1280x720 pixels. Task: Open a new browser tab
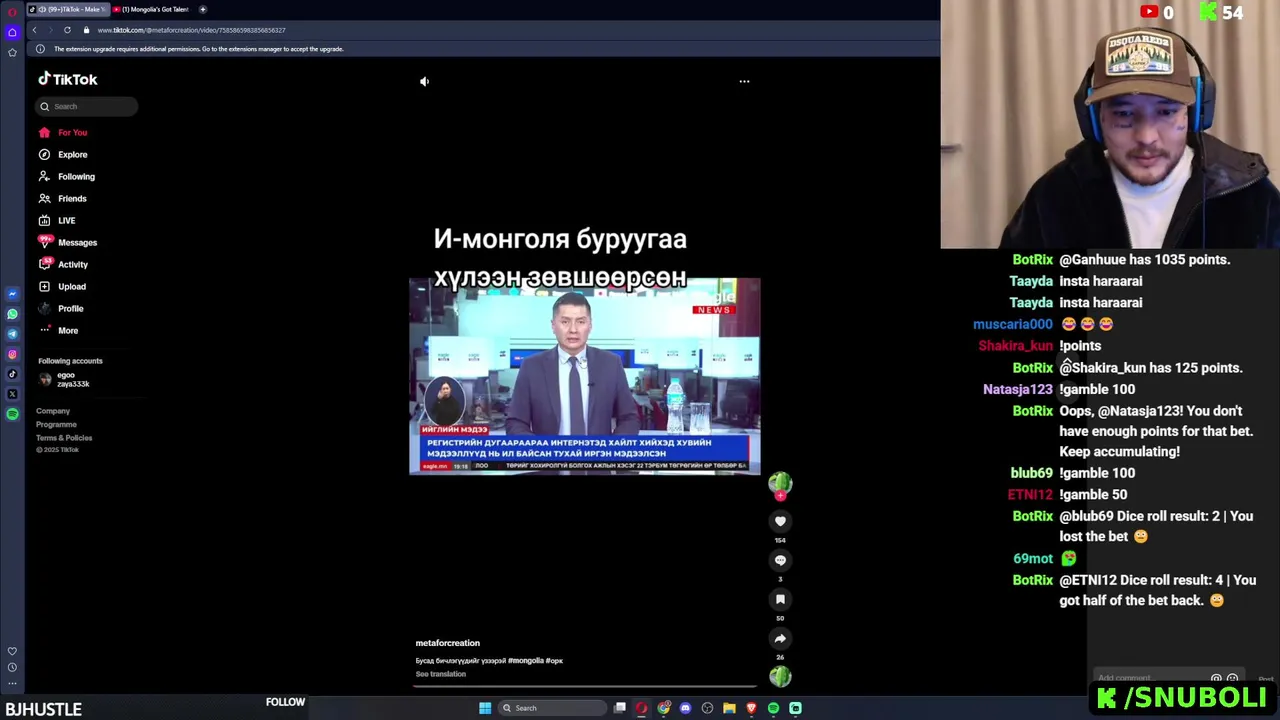pos(203,9)
